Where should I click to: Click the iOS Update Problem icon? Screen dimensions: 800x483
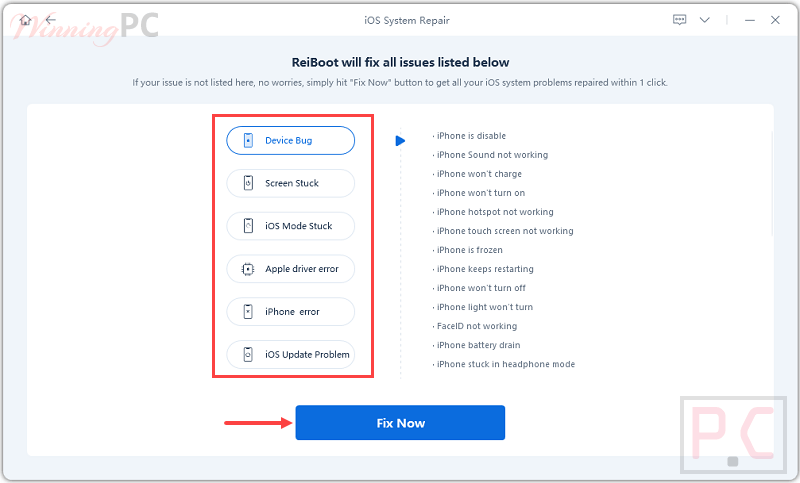247,355
